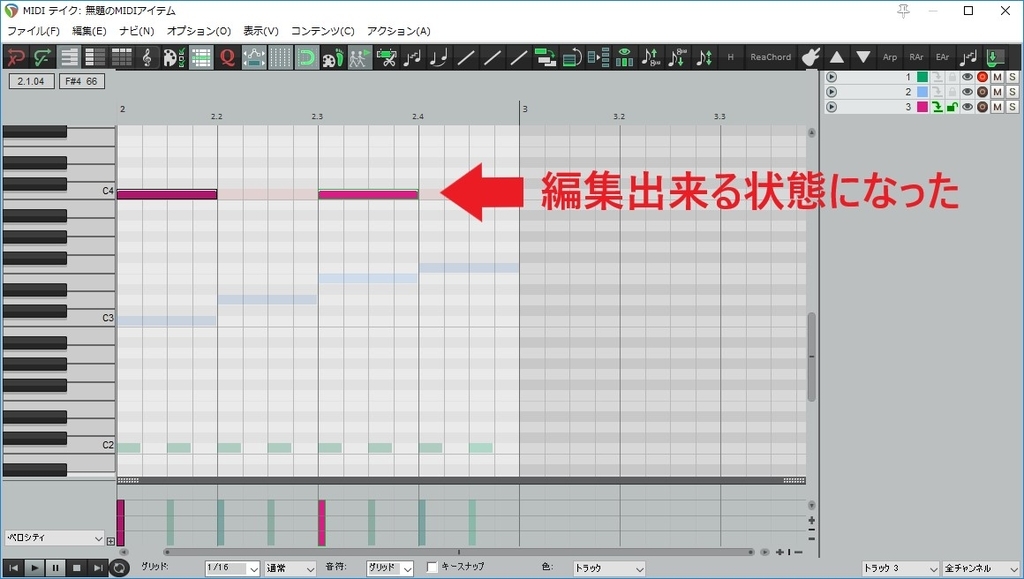Open the color palette checklist icon
This screenshot has height=579, width=1024.
[174, 57]
